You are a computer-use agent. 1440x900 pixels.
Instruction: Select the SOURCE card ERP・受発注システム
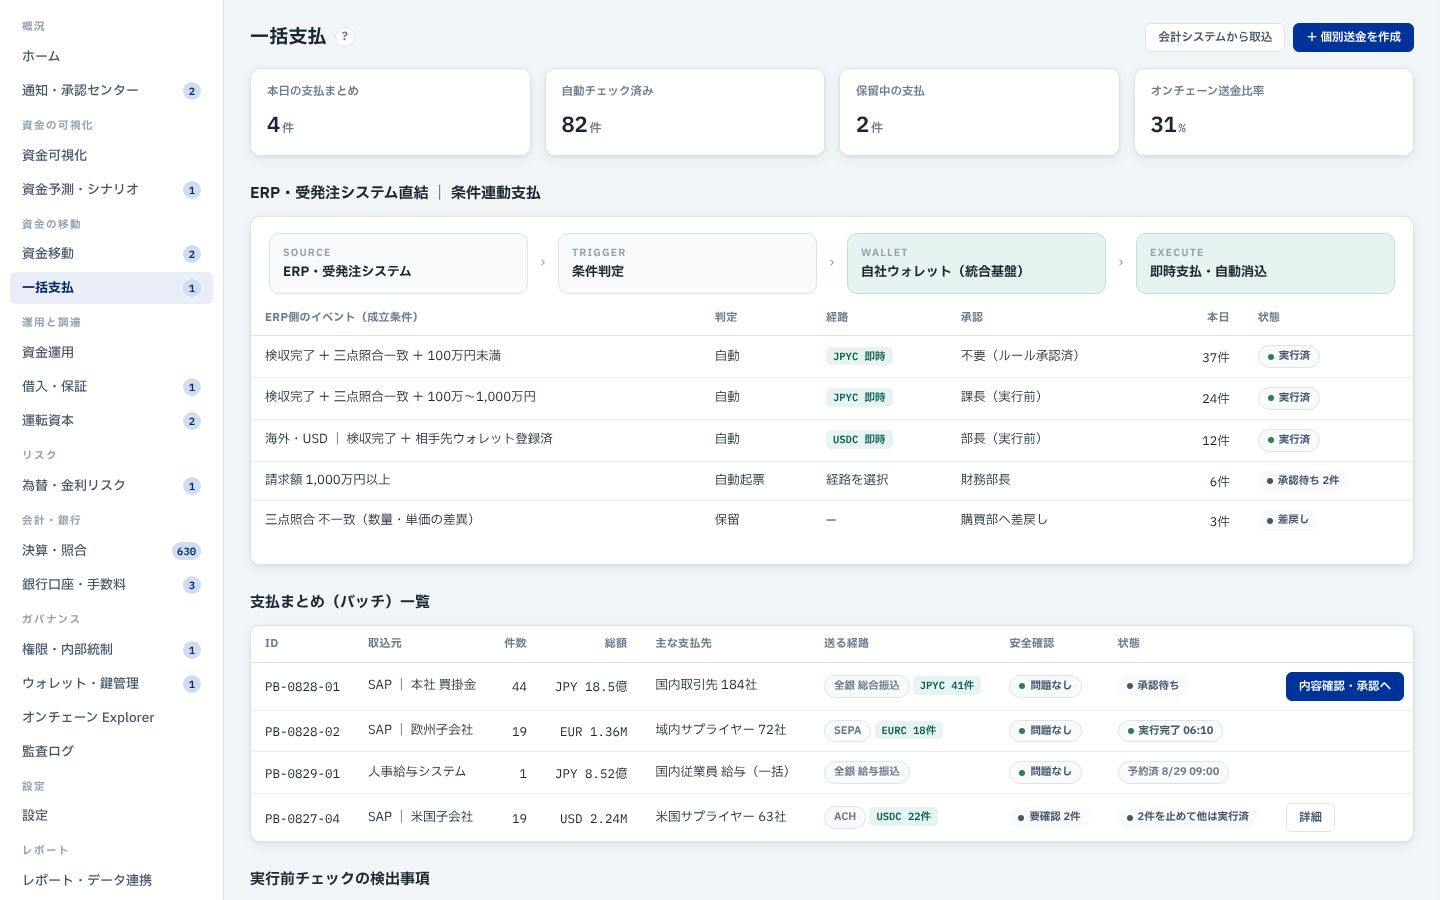(398, 263)
